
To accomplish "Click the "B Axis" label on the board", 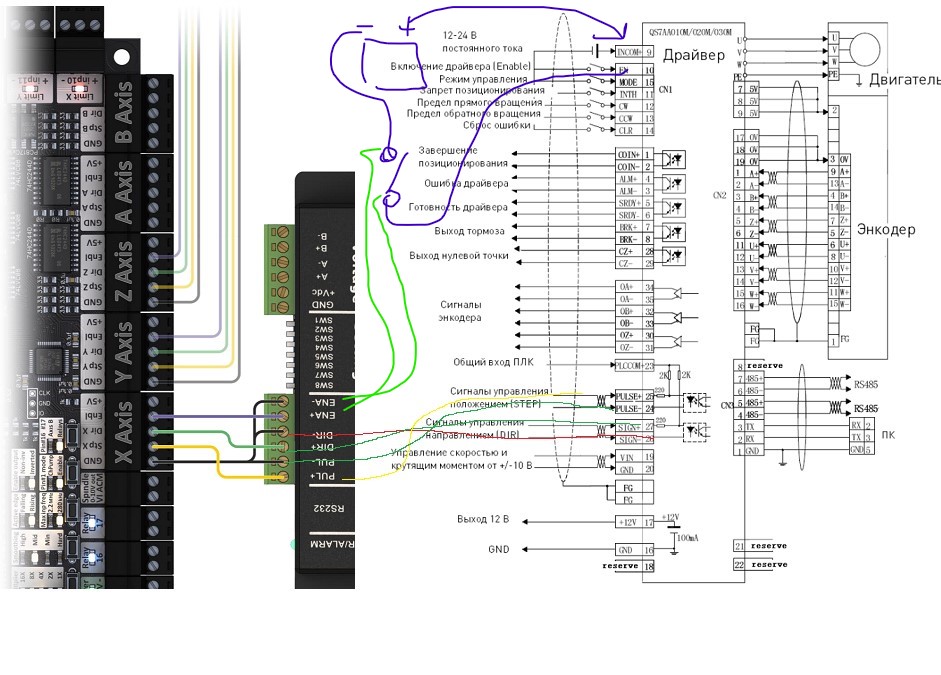I will pyautogui.click(x=122, y=112).
